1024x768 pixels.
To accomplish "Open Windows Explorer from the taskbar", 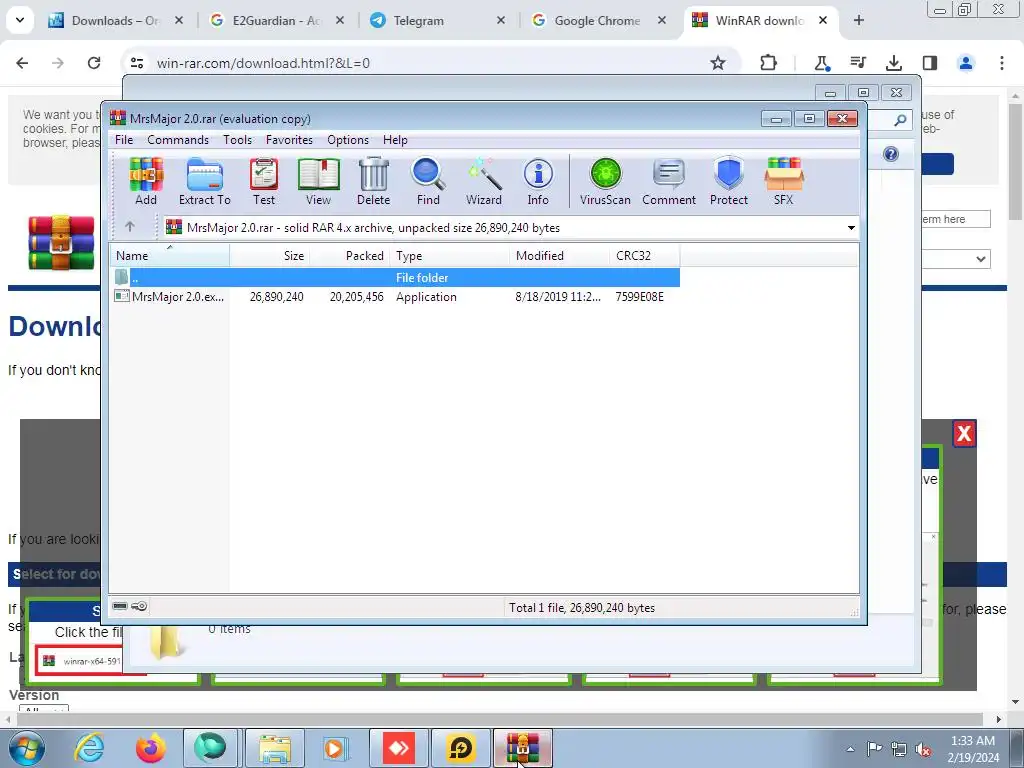I will [x=275, y=748].
